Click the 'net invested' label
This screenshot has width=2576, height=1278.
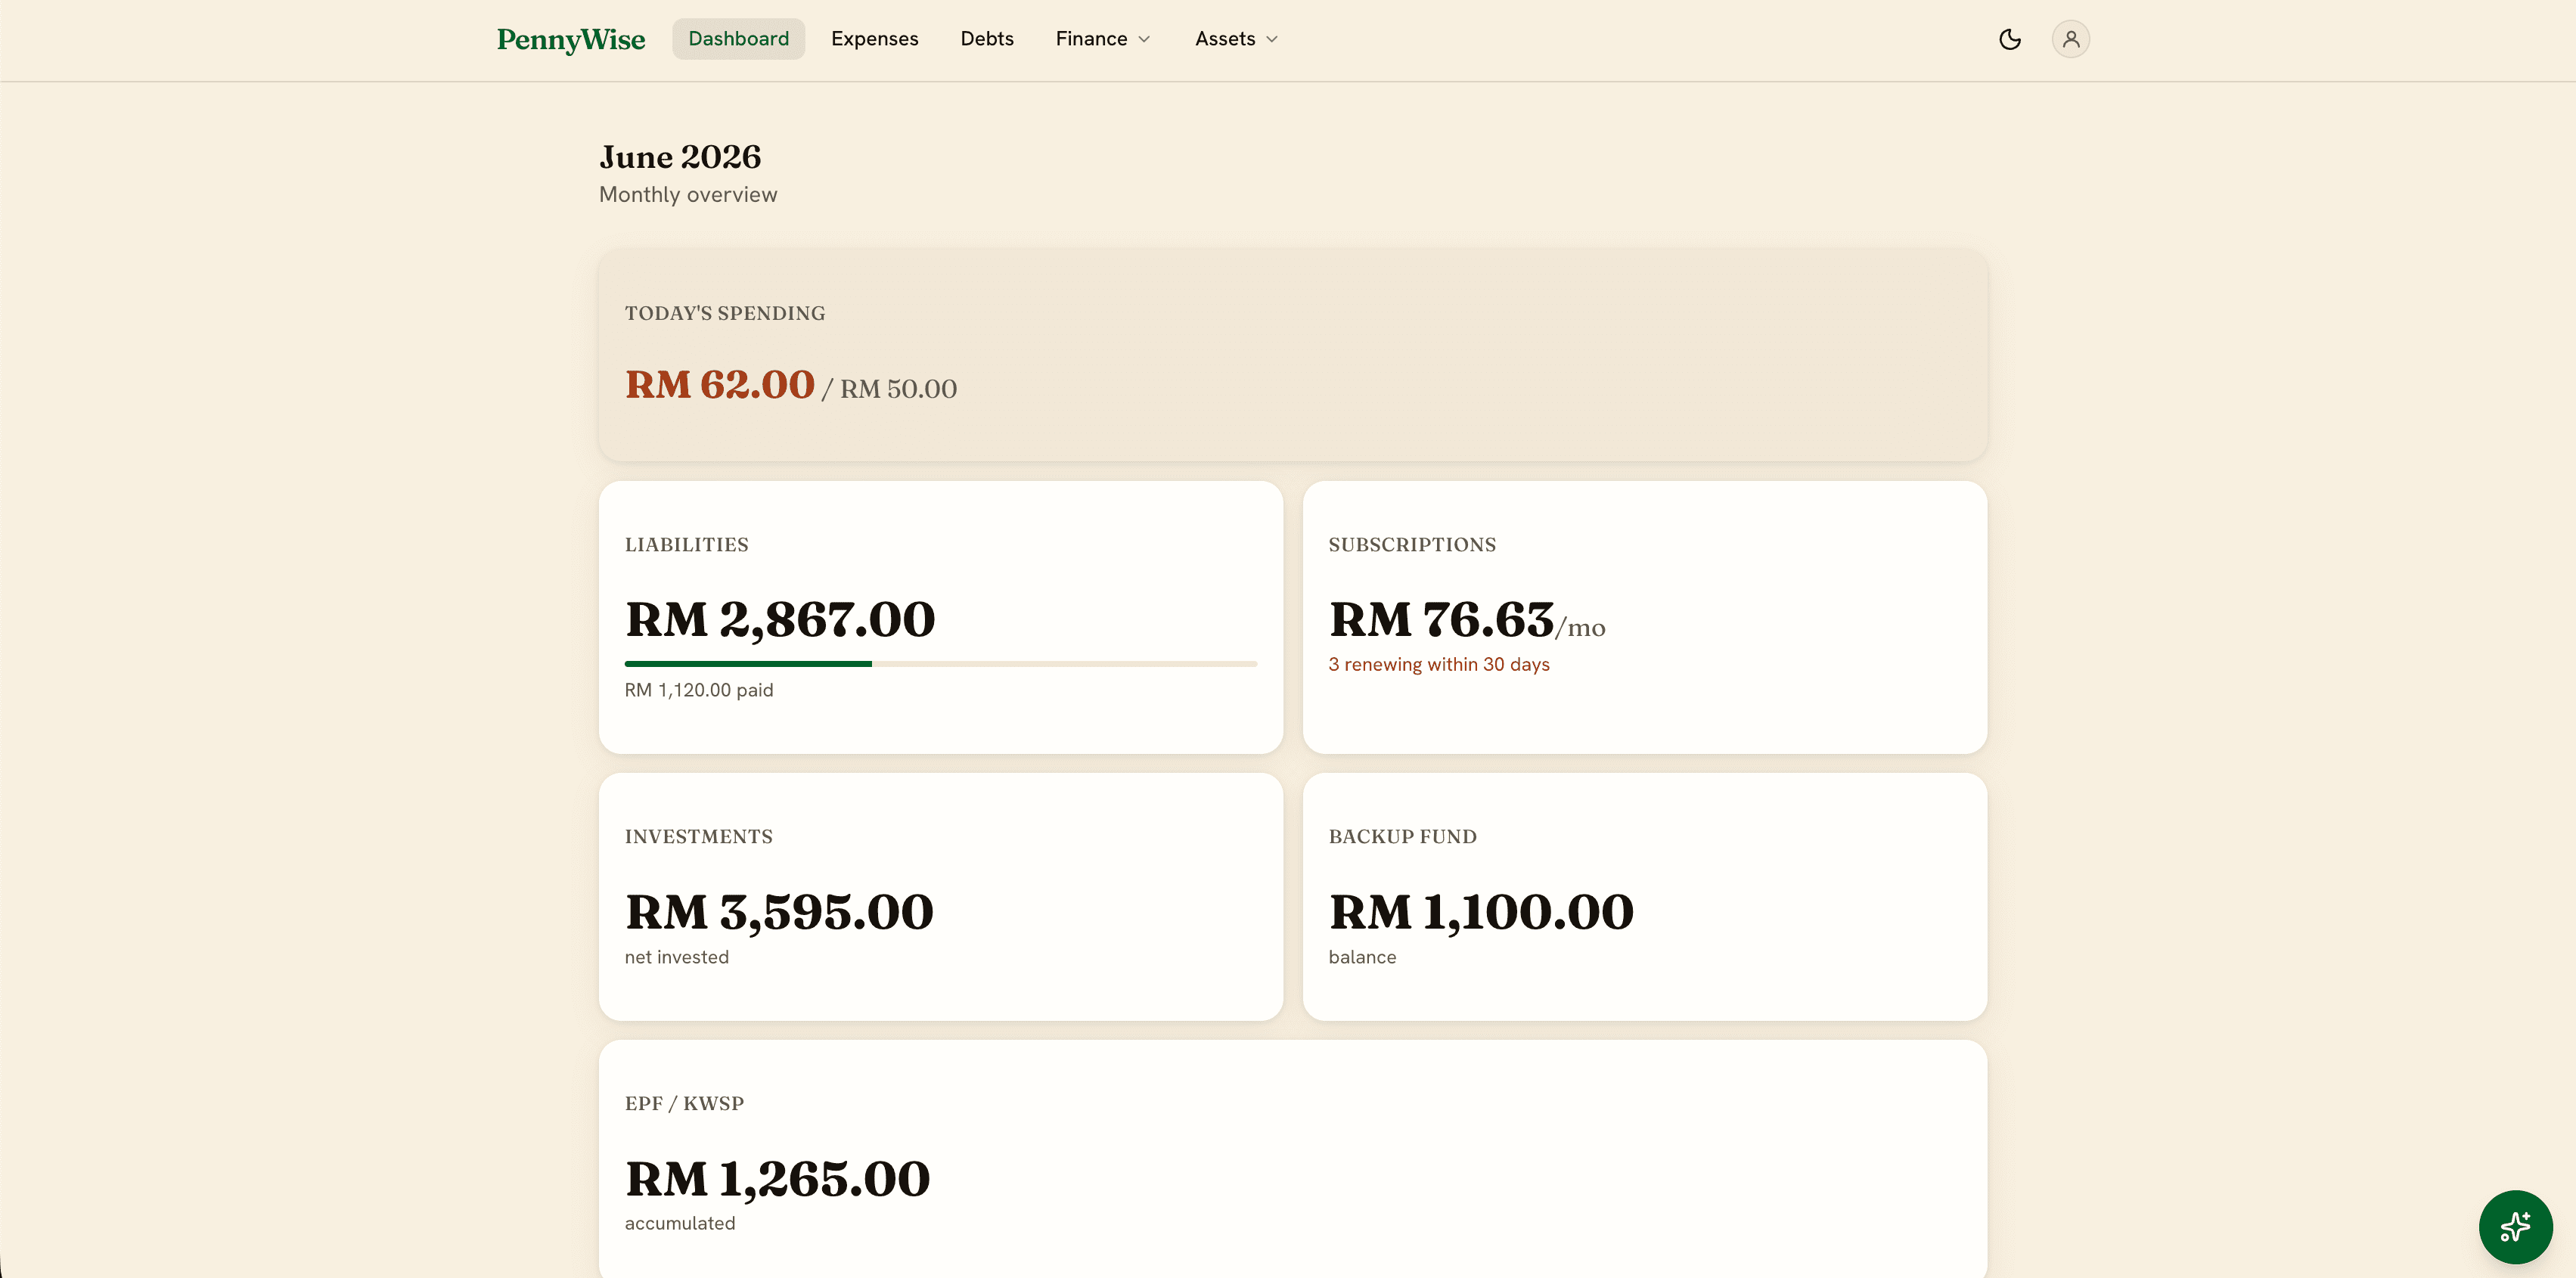pos(676,957)
